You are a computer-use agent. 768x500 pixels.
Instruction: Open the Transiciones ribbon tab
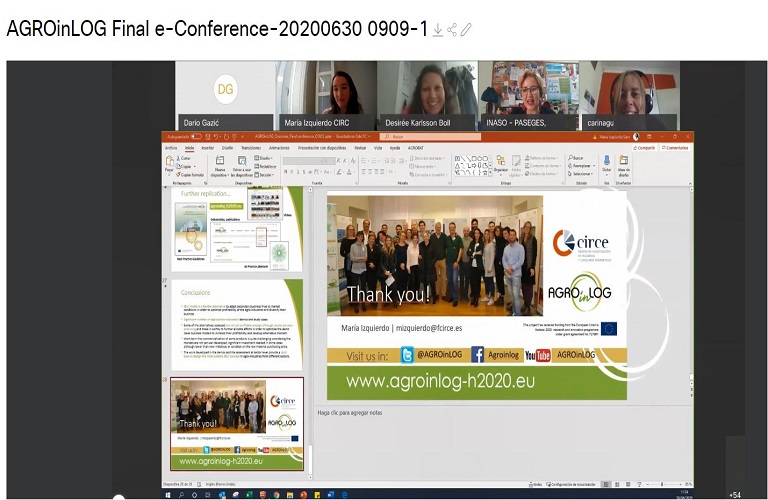coord(250,146)
